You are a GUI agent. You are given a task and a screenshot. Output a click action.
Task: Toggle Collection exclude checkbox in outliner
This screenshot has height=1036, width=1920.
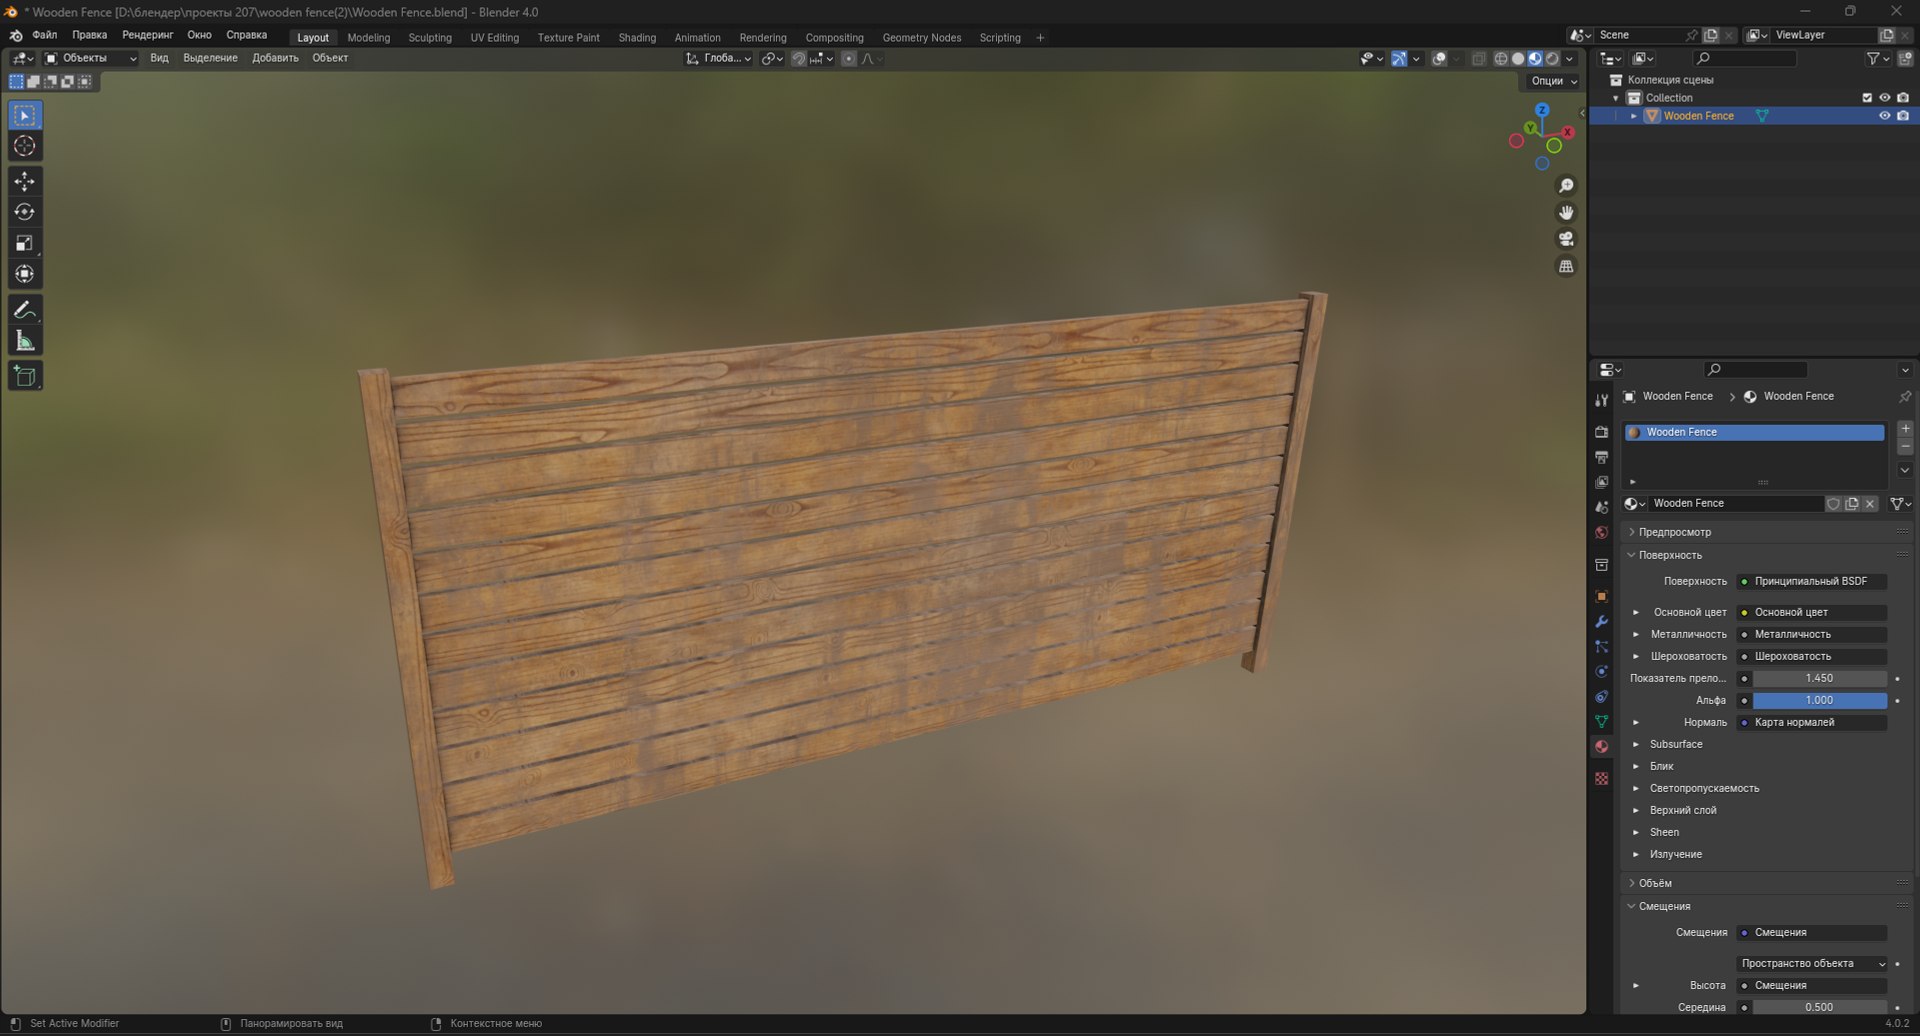(1867, 98)
